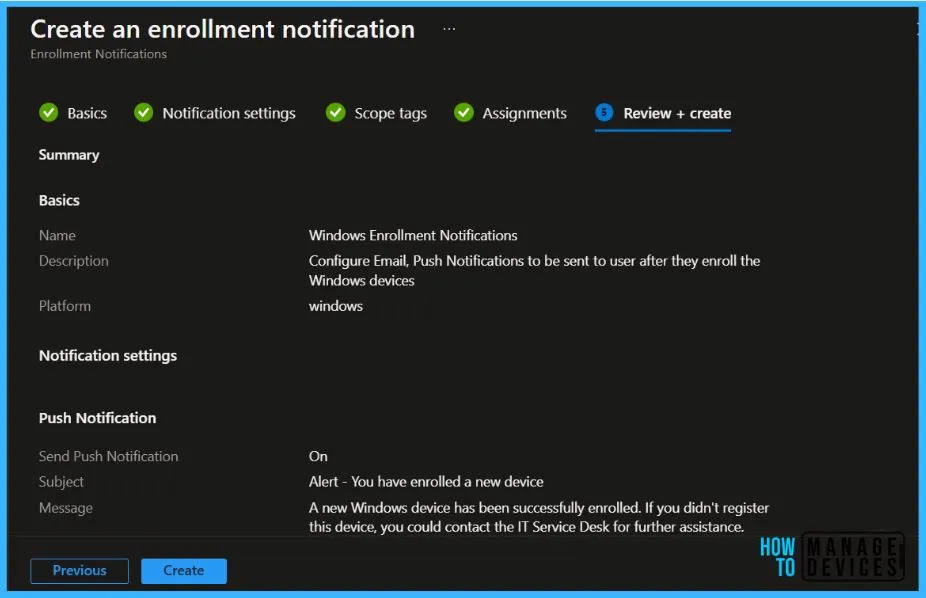Image resolution: width=926 pixels, height=598 pixels.
Task: Click the How To Manage Devices logo
Action: tap(830, 556)
